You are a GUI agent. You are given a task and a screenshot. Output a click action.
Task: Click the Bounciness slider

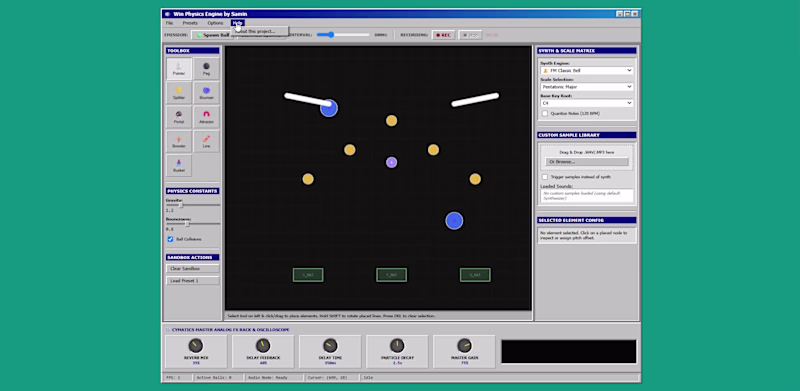[x=193, y=224]
